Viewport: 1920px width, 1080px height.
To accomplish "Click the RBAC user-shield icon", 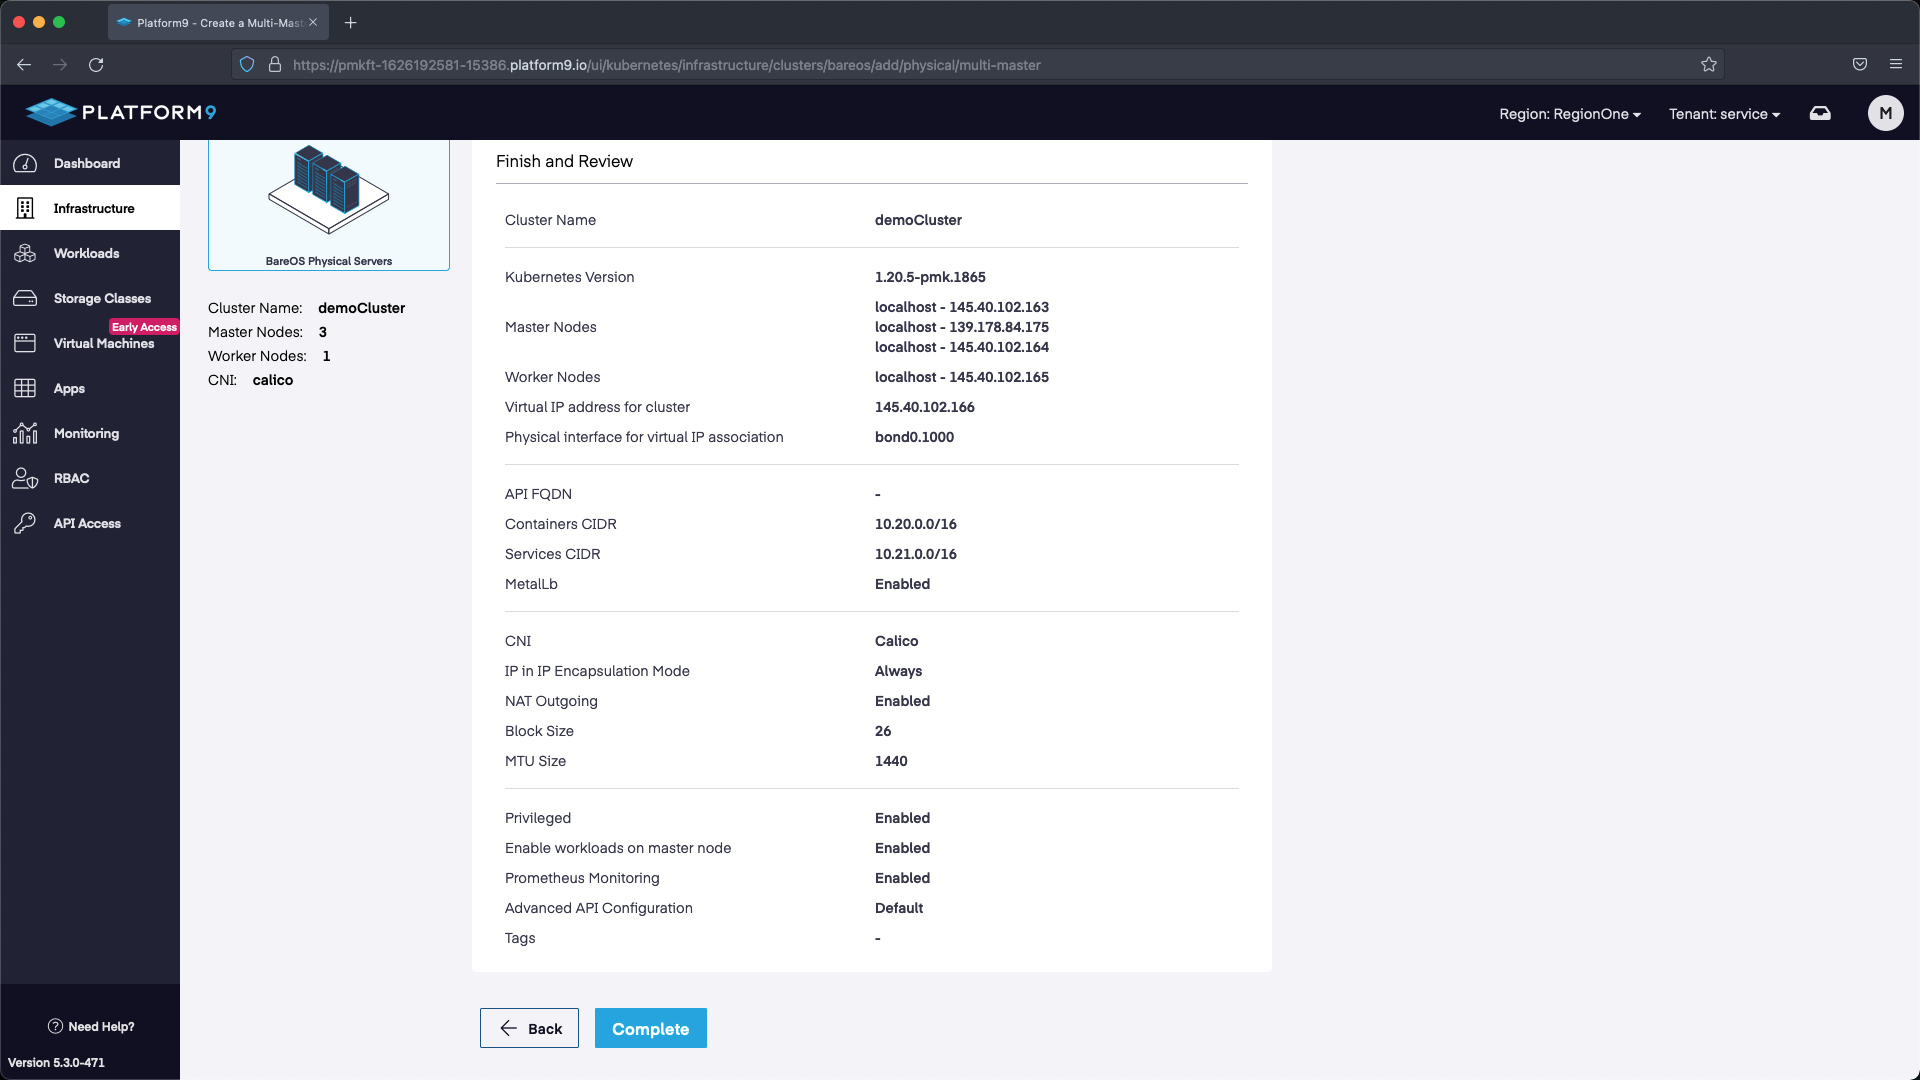I will pyautogui.click(x=25, y=478).
